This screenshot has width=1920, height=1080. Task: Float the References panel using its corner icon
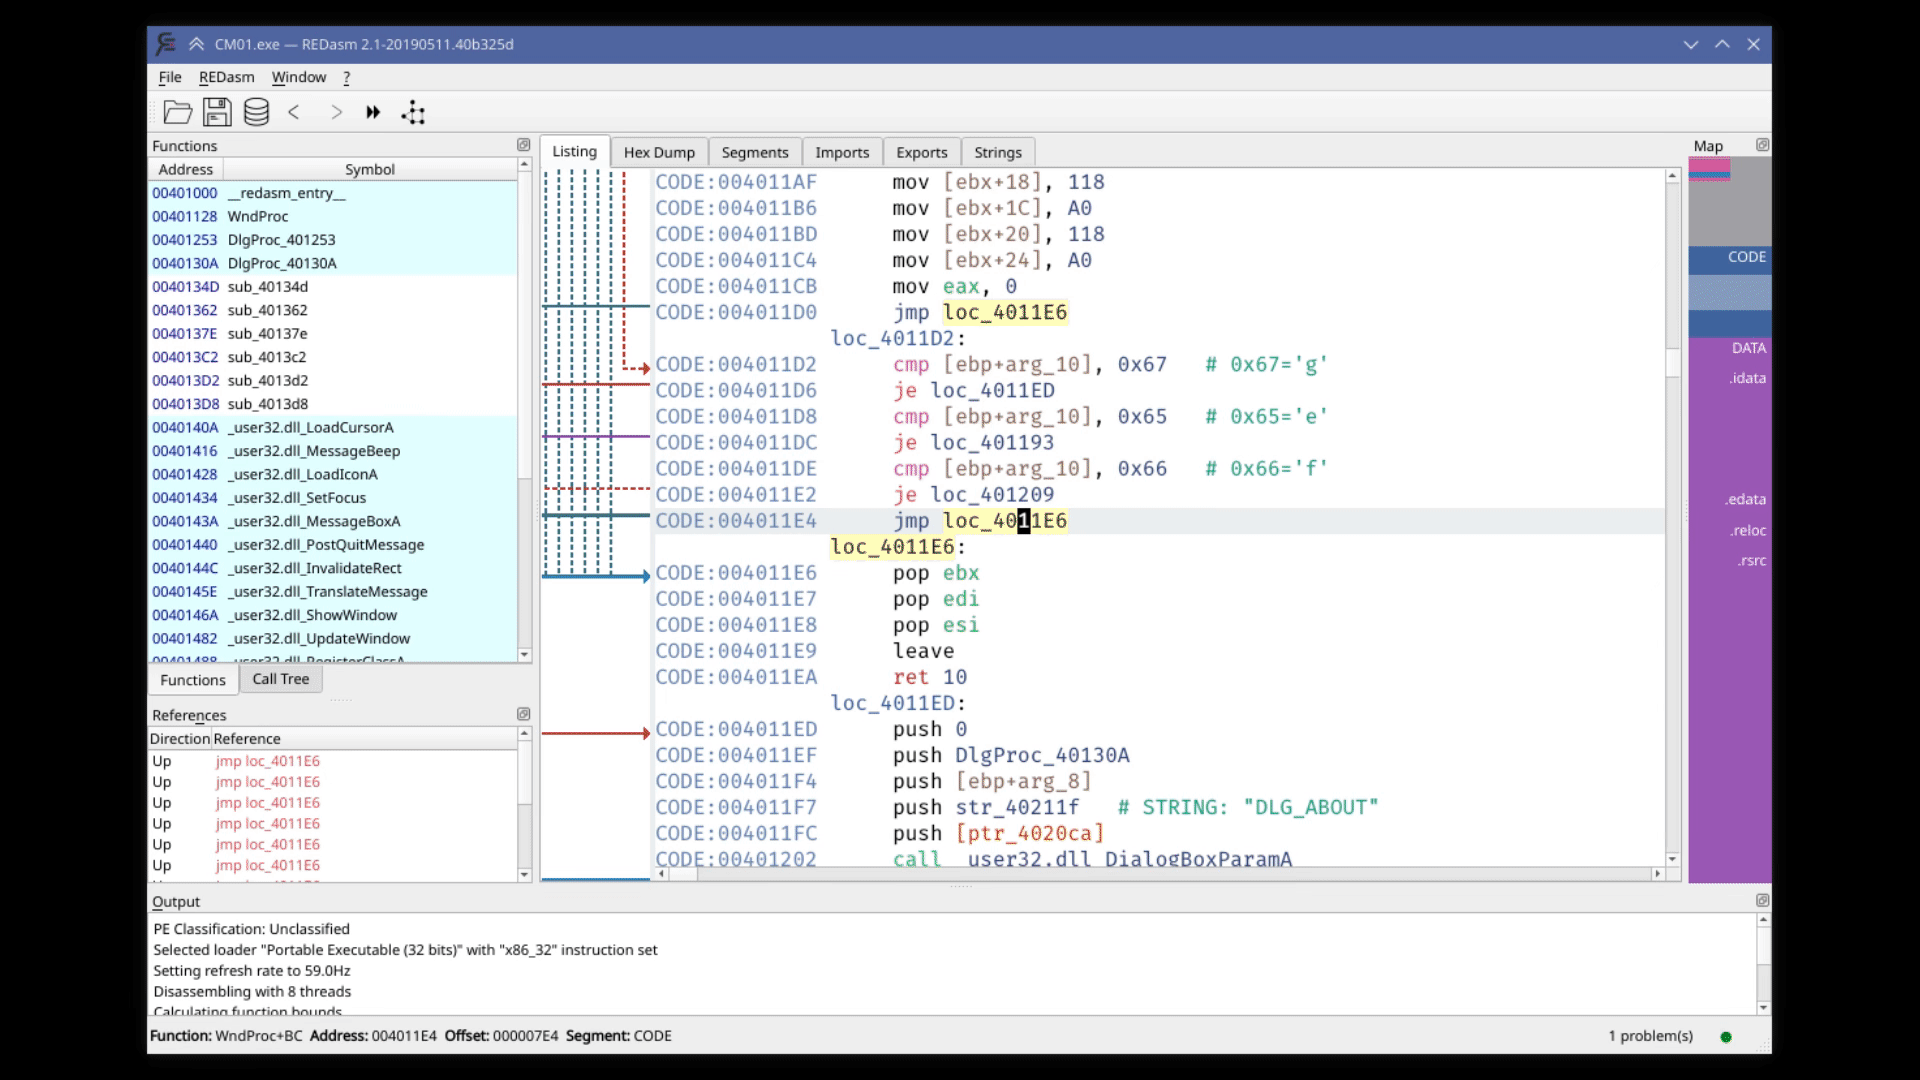coord(523,714)
